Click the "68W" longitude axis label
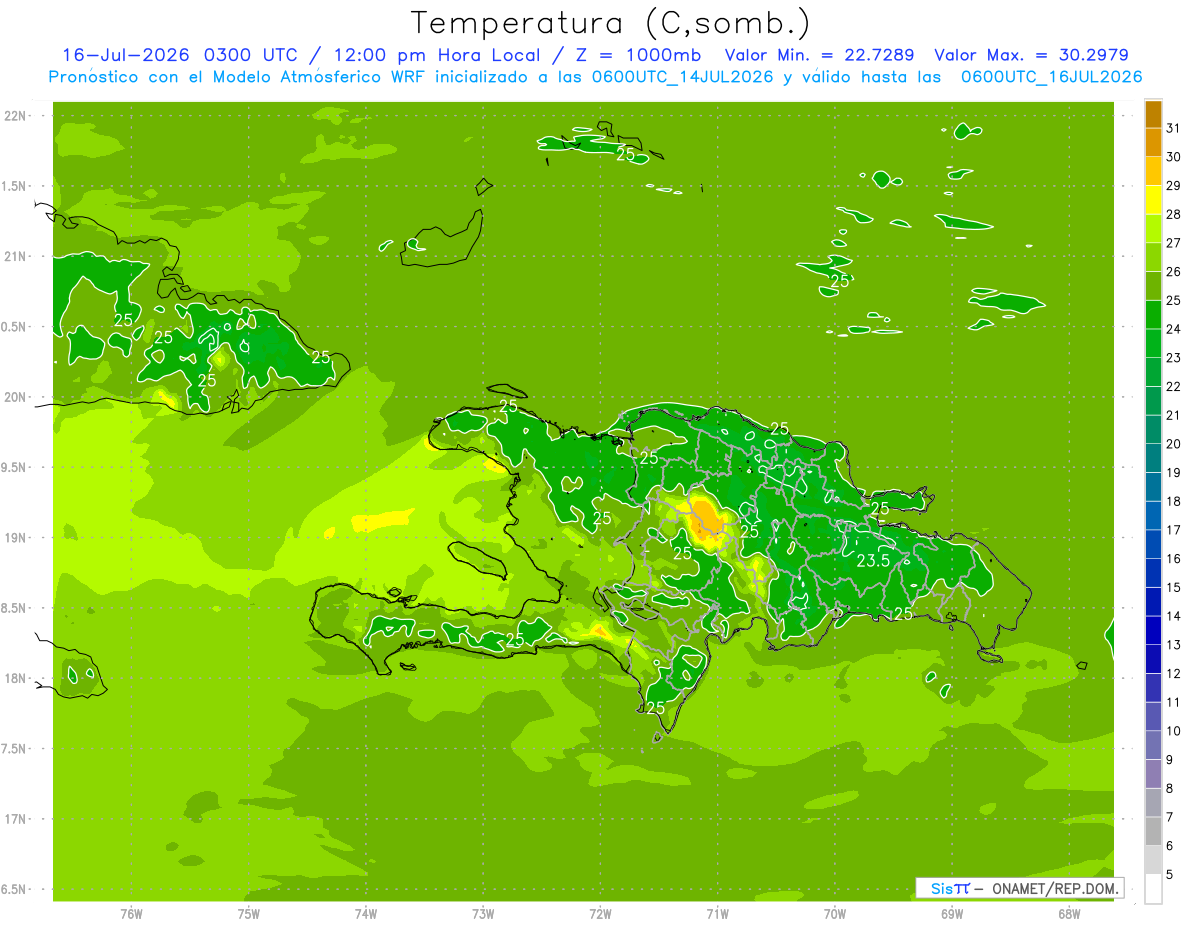Image resolution: width=1200 pixels, height=927 pixels. point(1069,914)
